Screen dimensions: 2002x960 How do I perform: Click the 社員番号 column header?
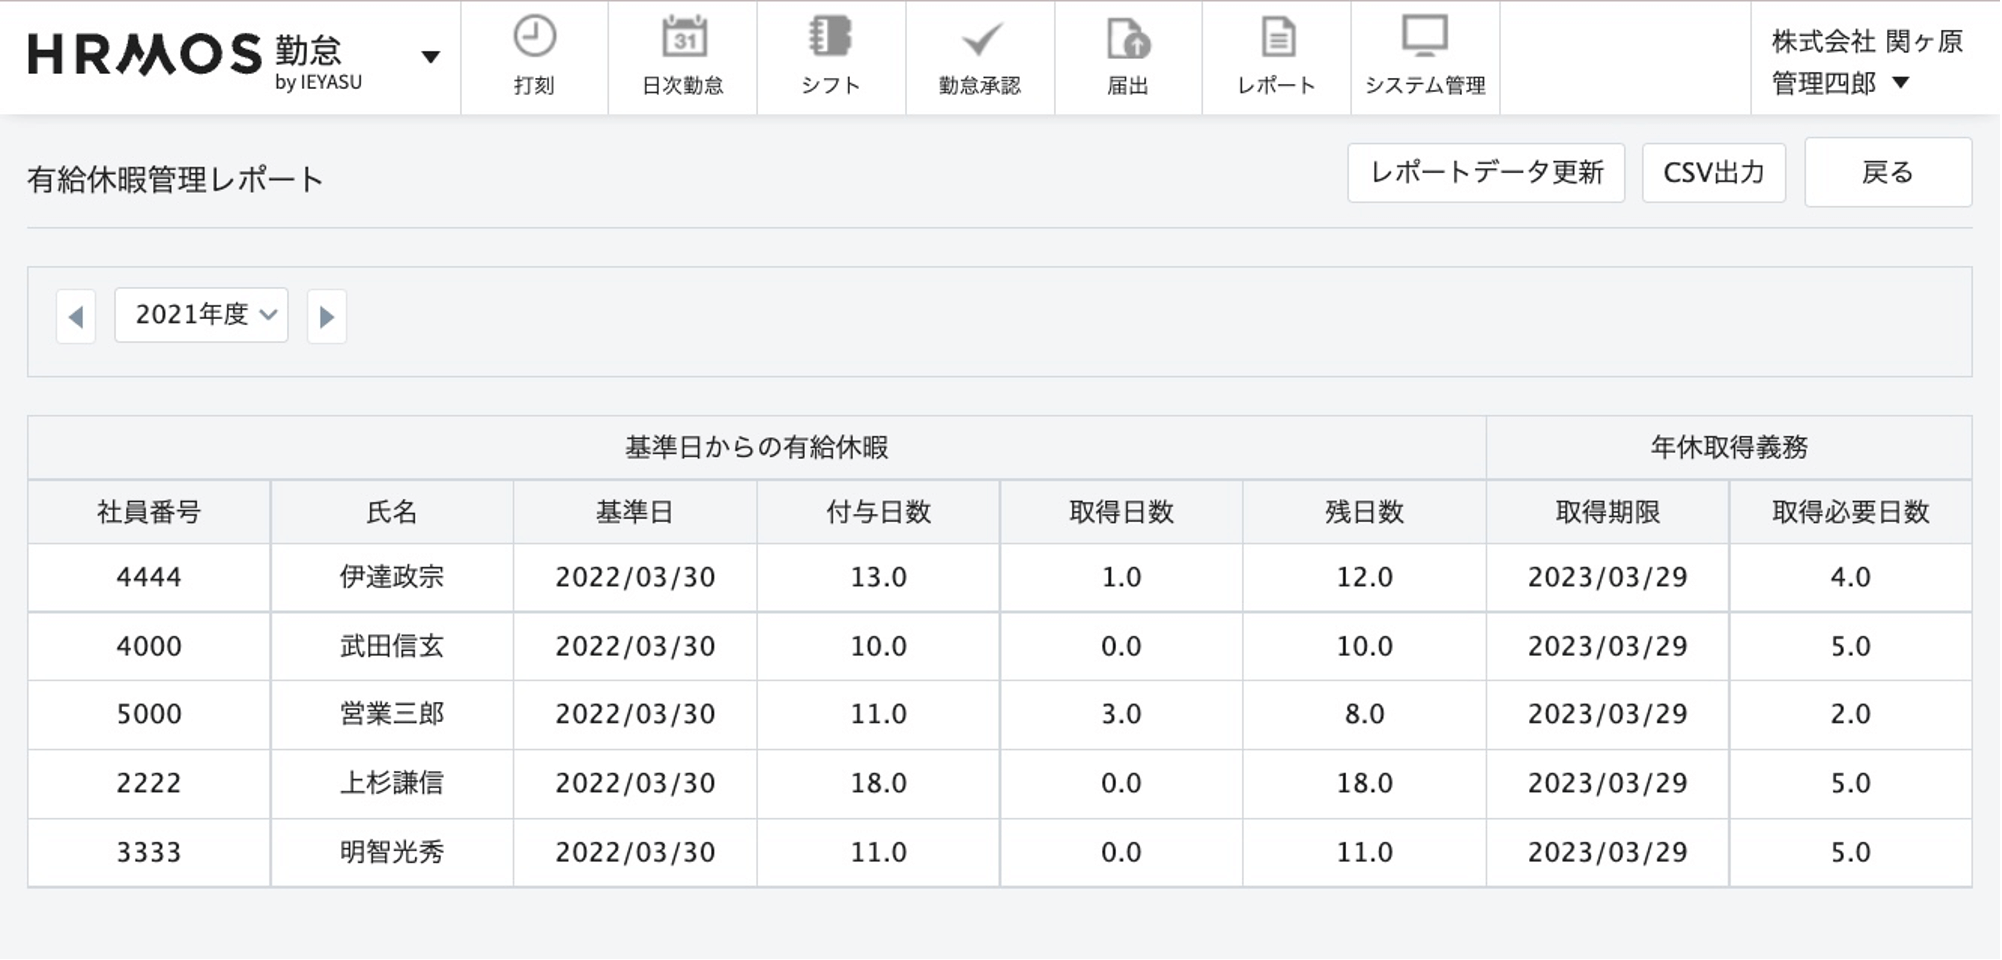tap(149, 512)
